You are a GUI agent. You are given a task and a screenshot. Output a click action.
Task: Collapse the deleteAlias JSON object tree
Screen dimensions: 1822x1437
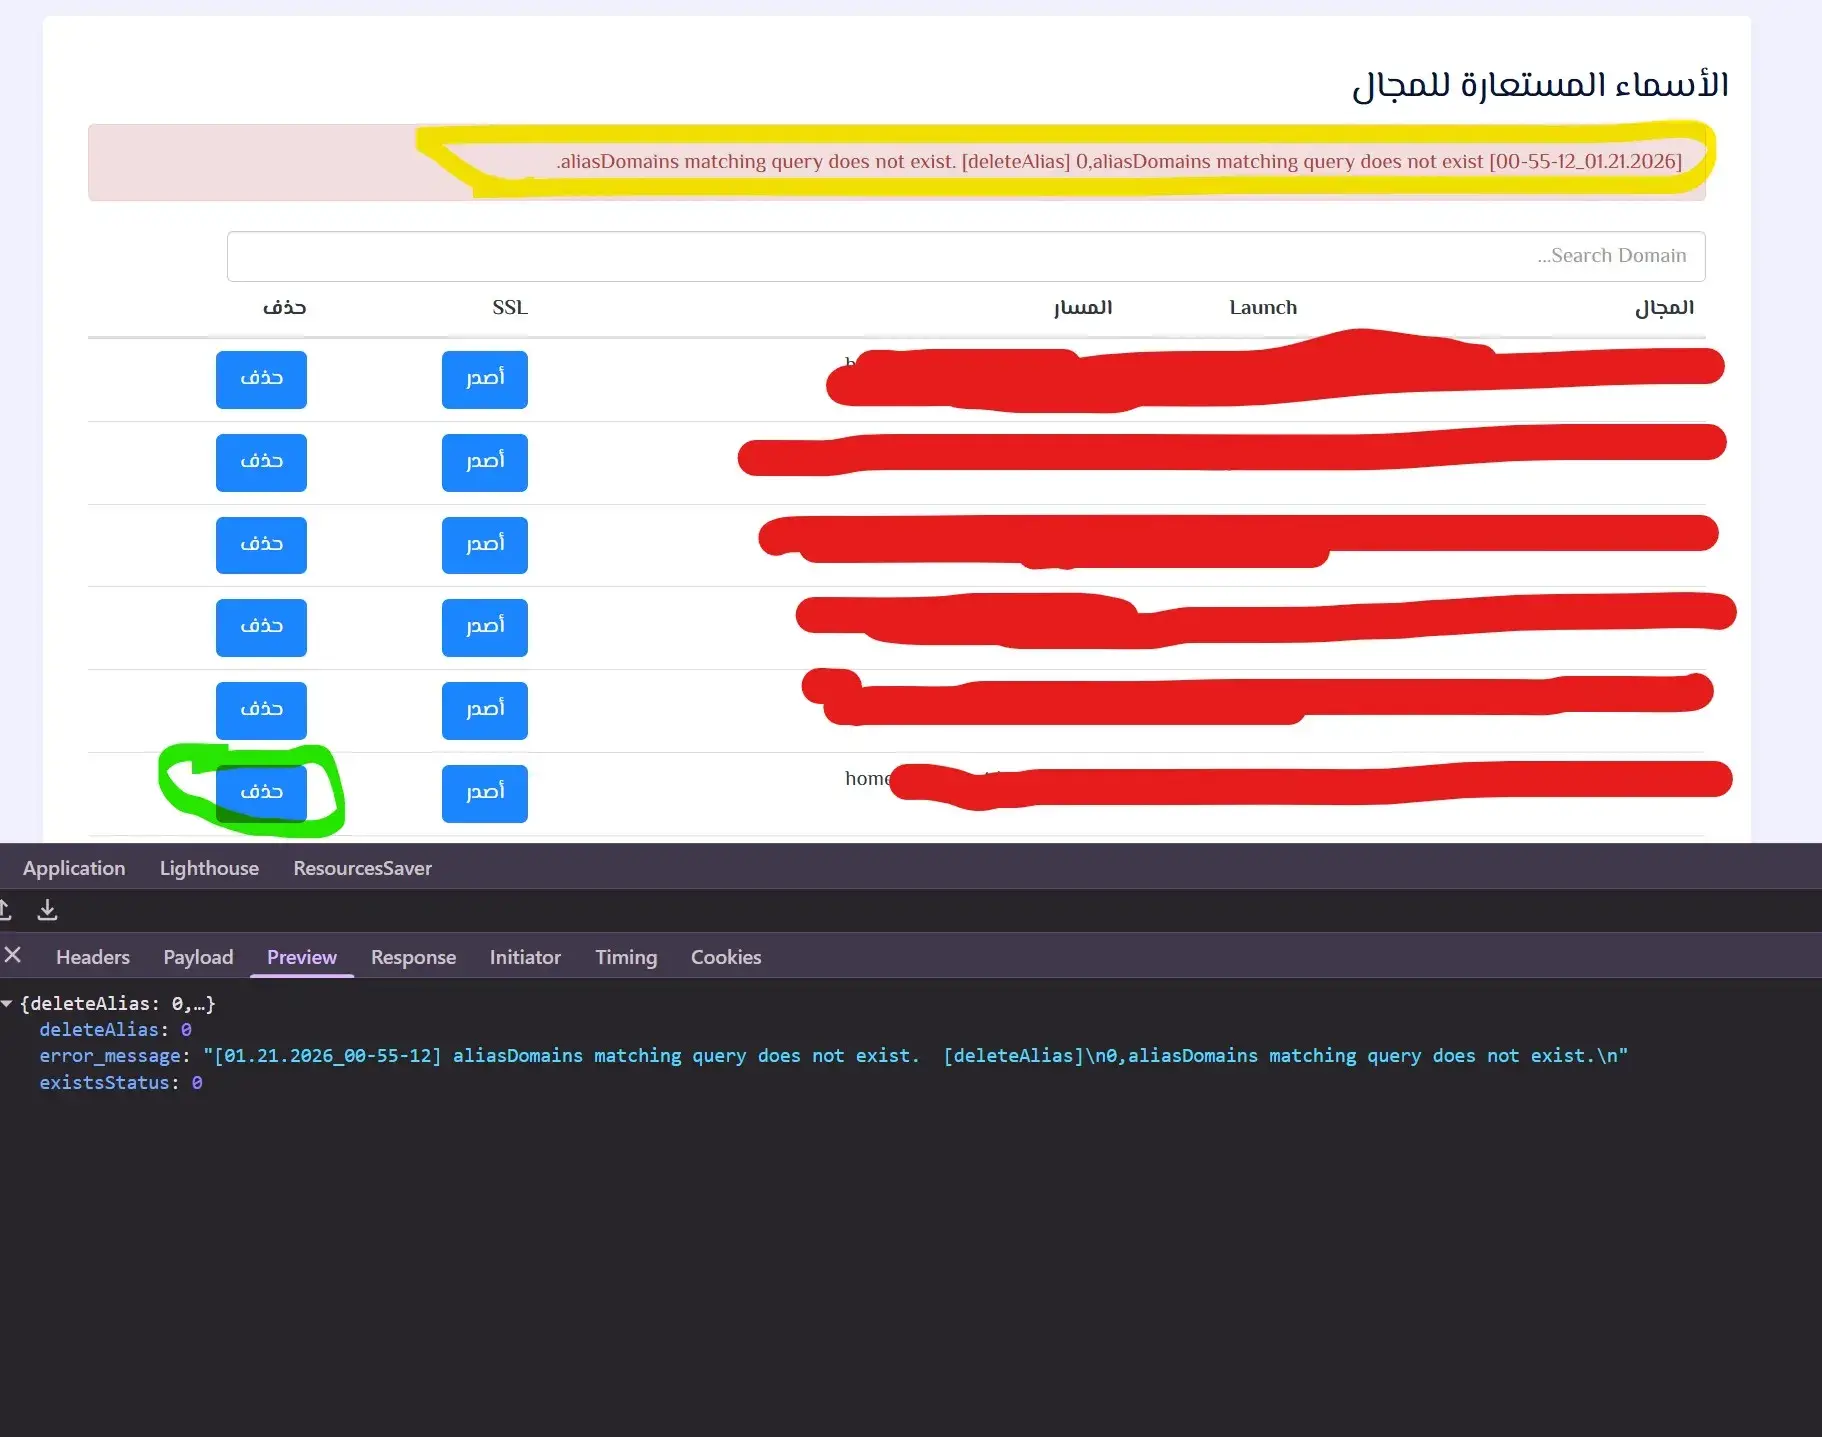pyautogui.click(x=7, y=1003)
